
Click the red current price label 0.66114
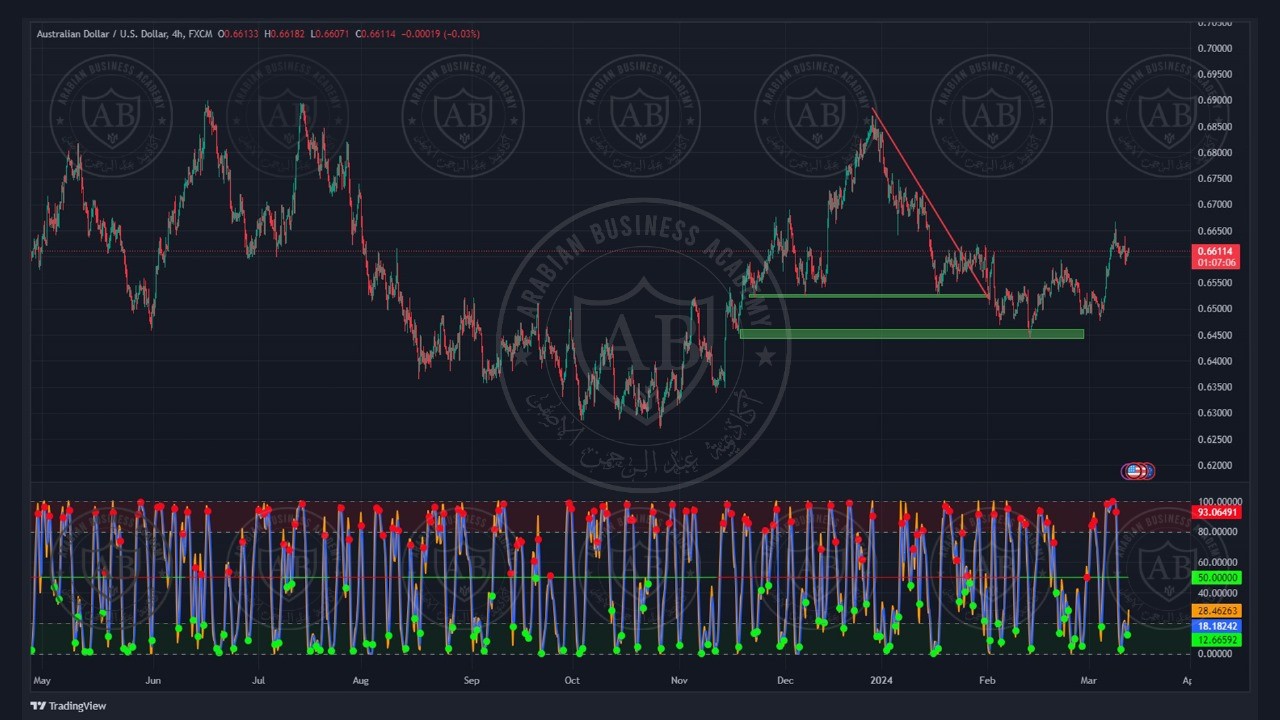click(x=1217, y=251)
